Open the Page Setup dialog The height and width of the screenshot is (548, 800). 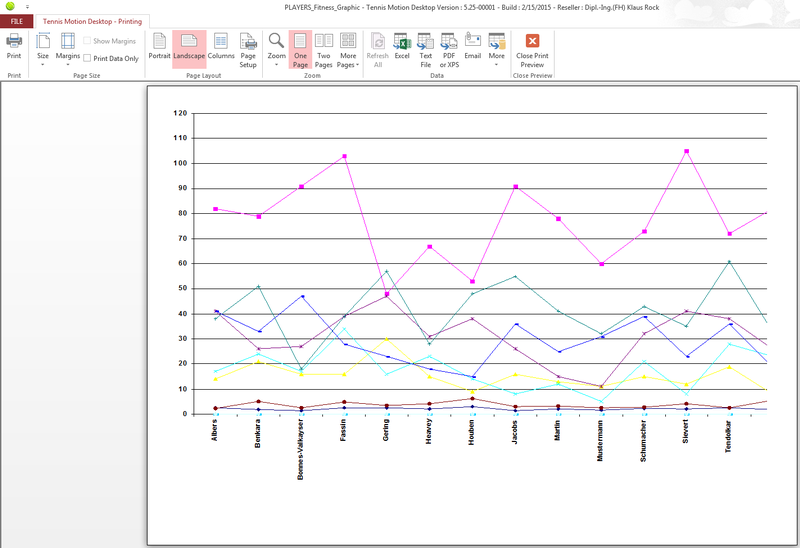click(x=248, y=46)
